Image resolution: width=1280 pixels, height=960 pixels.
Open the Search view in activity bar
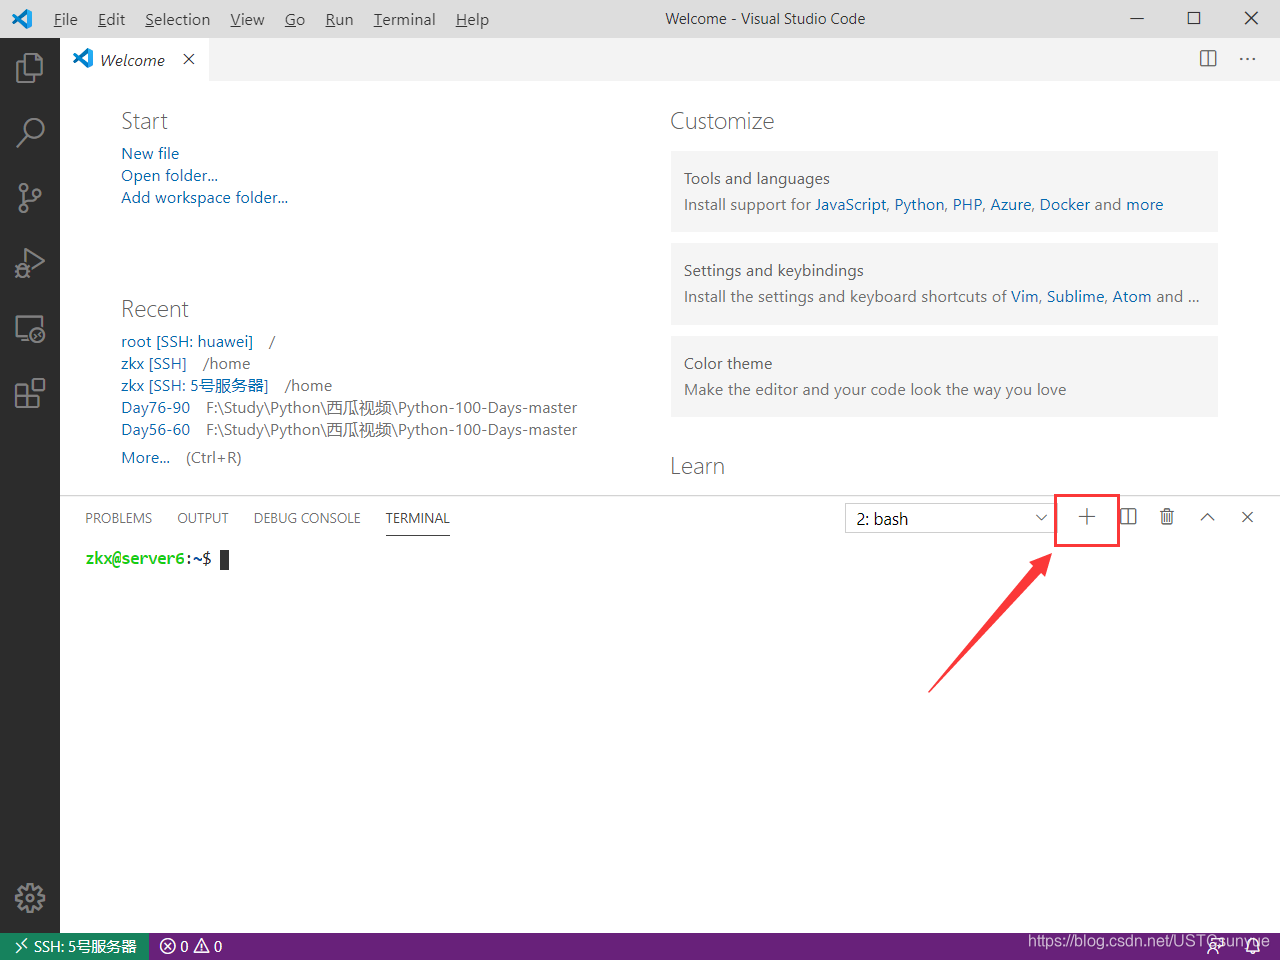[30, 132]
